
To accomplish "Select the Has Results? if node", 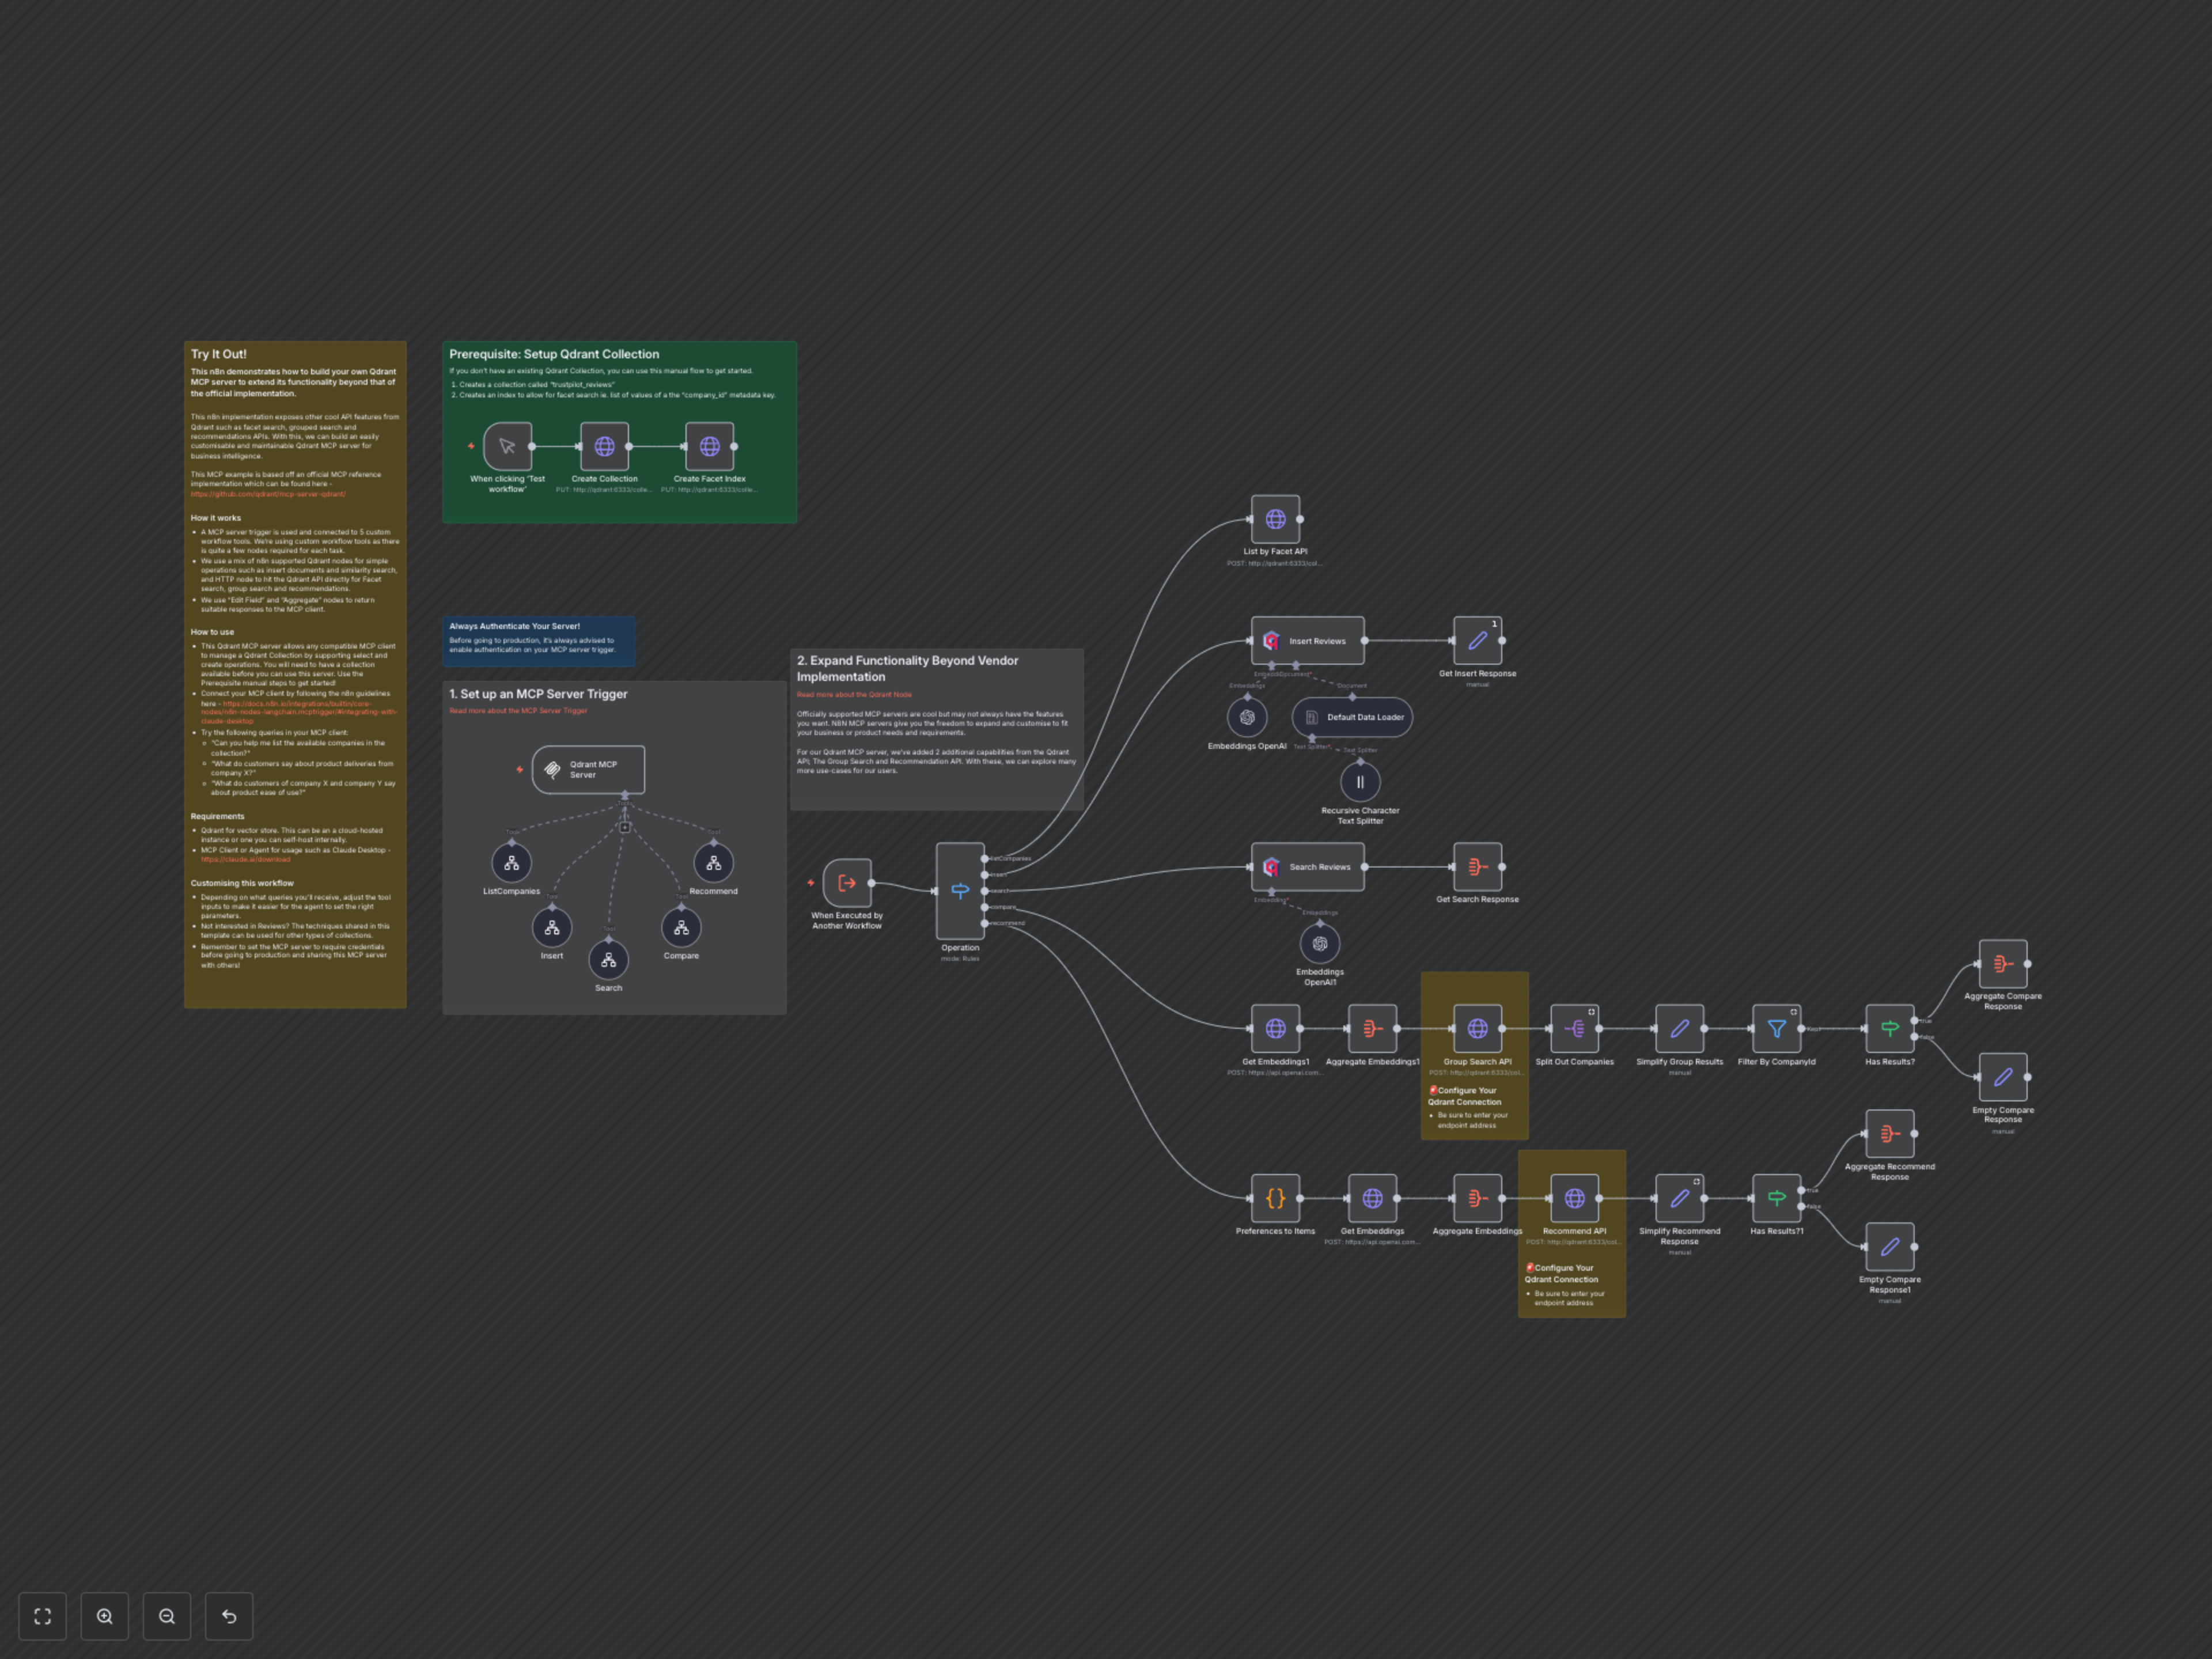I will click(x=1889, y=1028).
